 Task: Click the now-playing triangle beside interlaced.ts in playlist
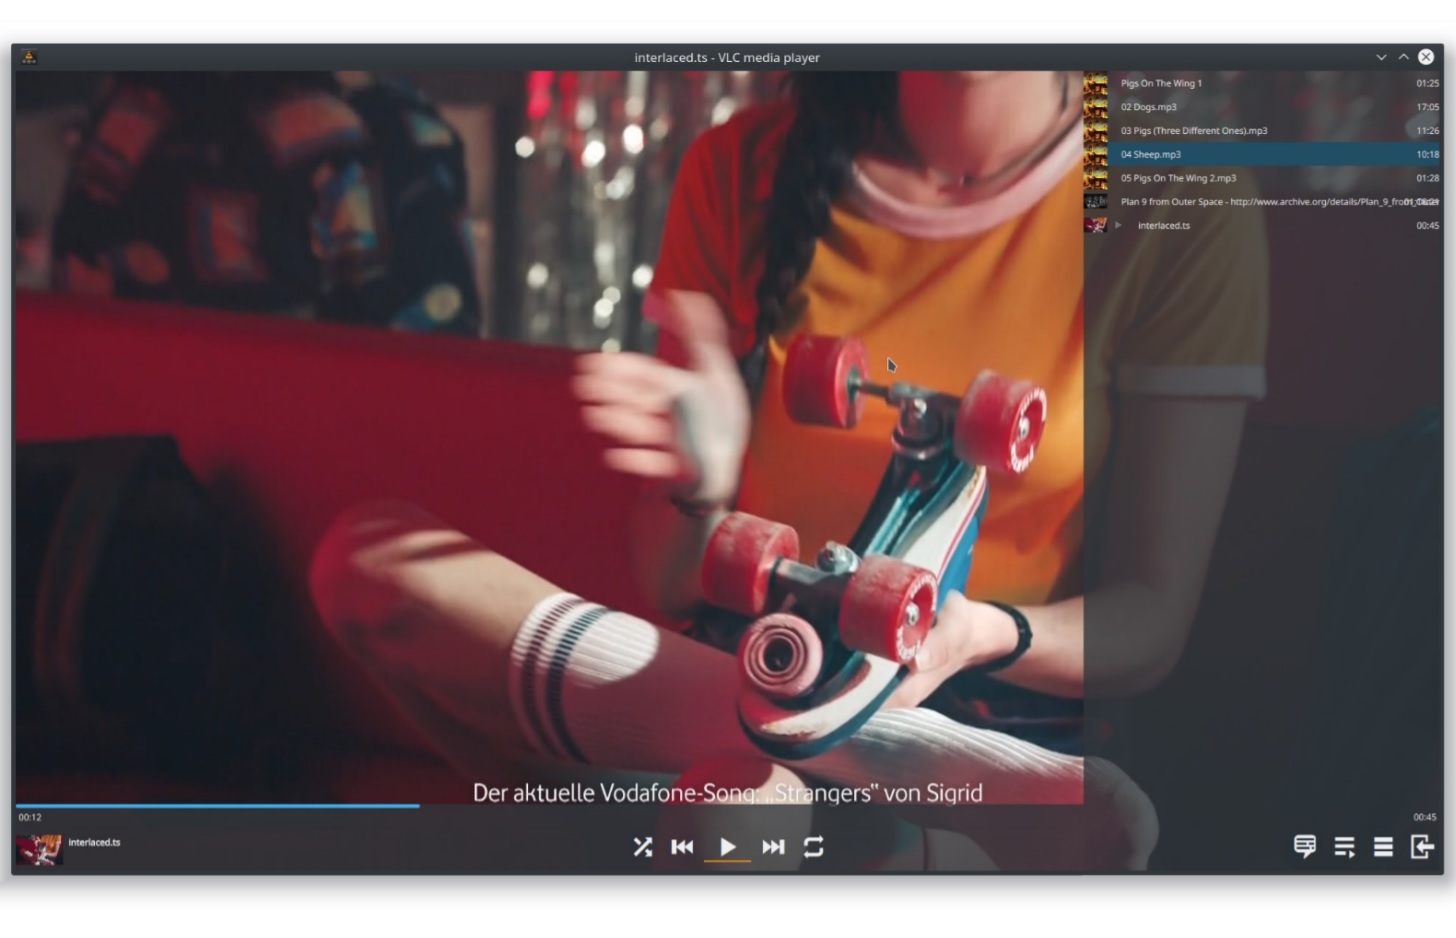(1118, 225)
